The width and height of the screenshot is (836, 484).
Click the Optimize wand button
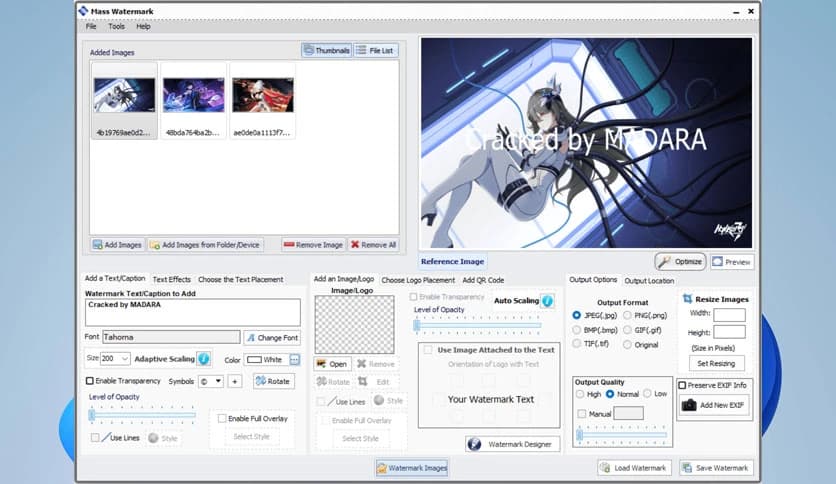click(x=680, y=262)
